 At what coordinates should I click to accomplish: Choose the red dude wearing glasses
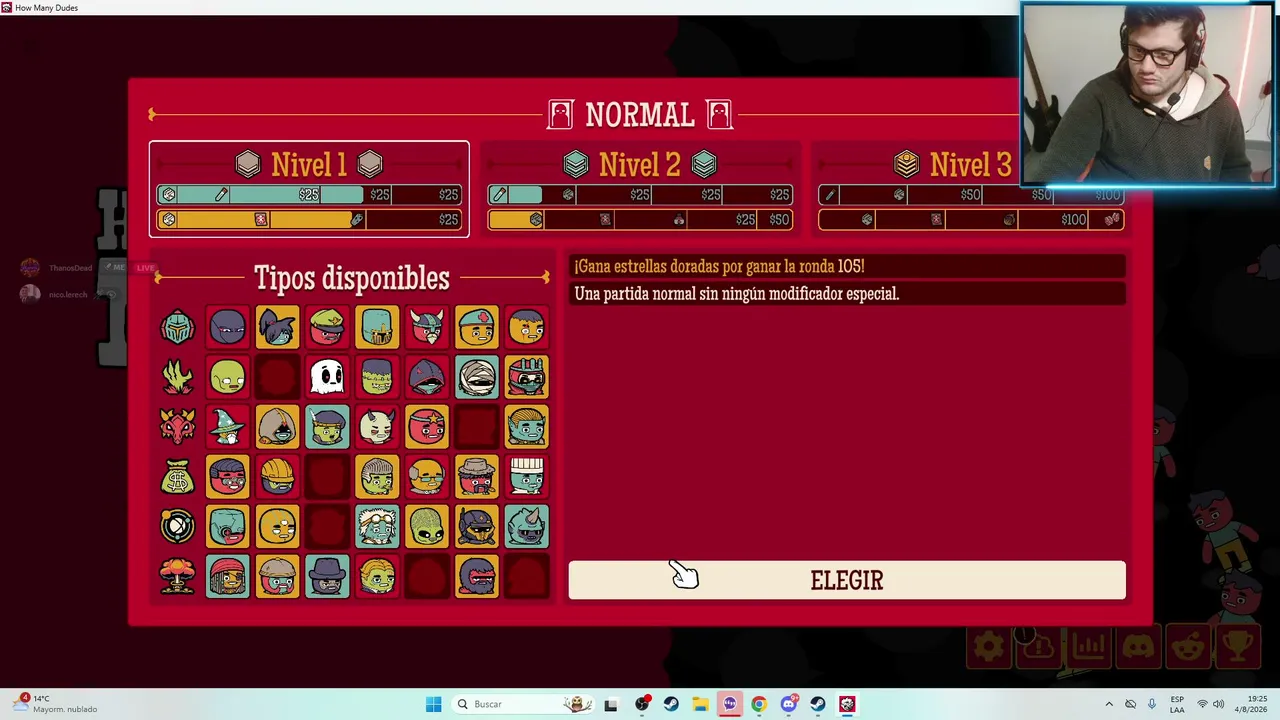click(x=228, y=477)
